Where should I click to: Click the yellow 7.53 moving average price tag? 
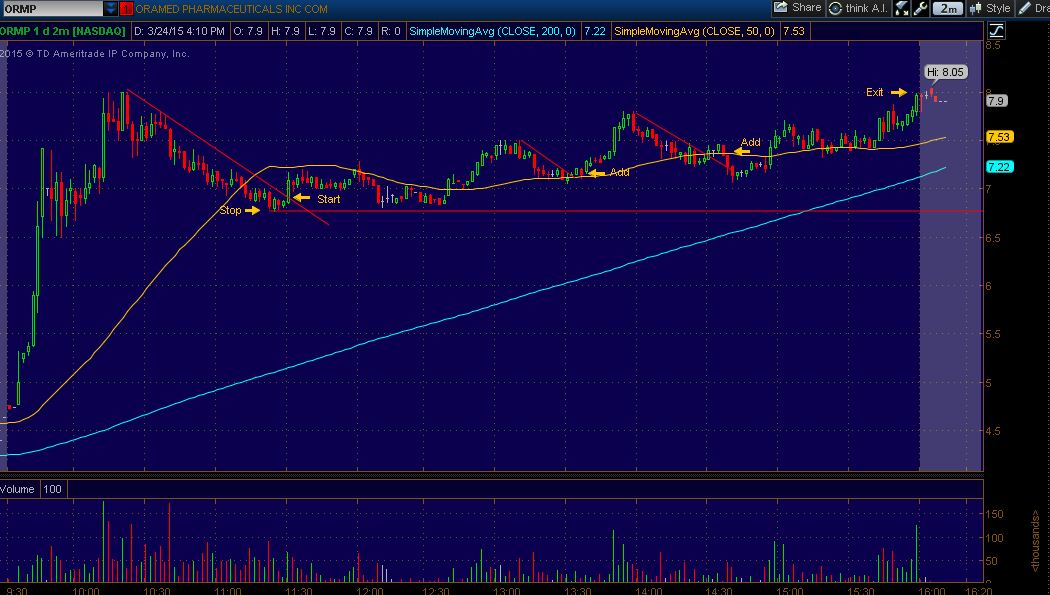point(999,137)
